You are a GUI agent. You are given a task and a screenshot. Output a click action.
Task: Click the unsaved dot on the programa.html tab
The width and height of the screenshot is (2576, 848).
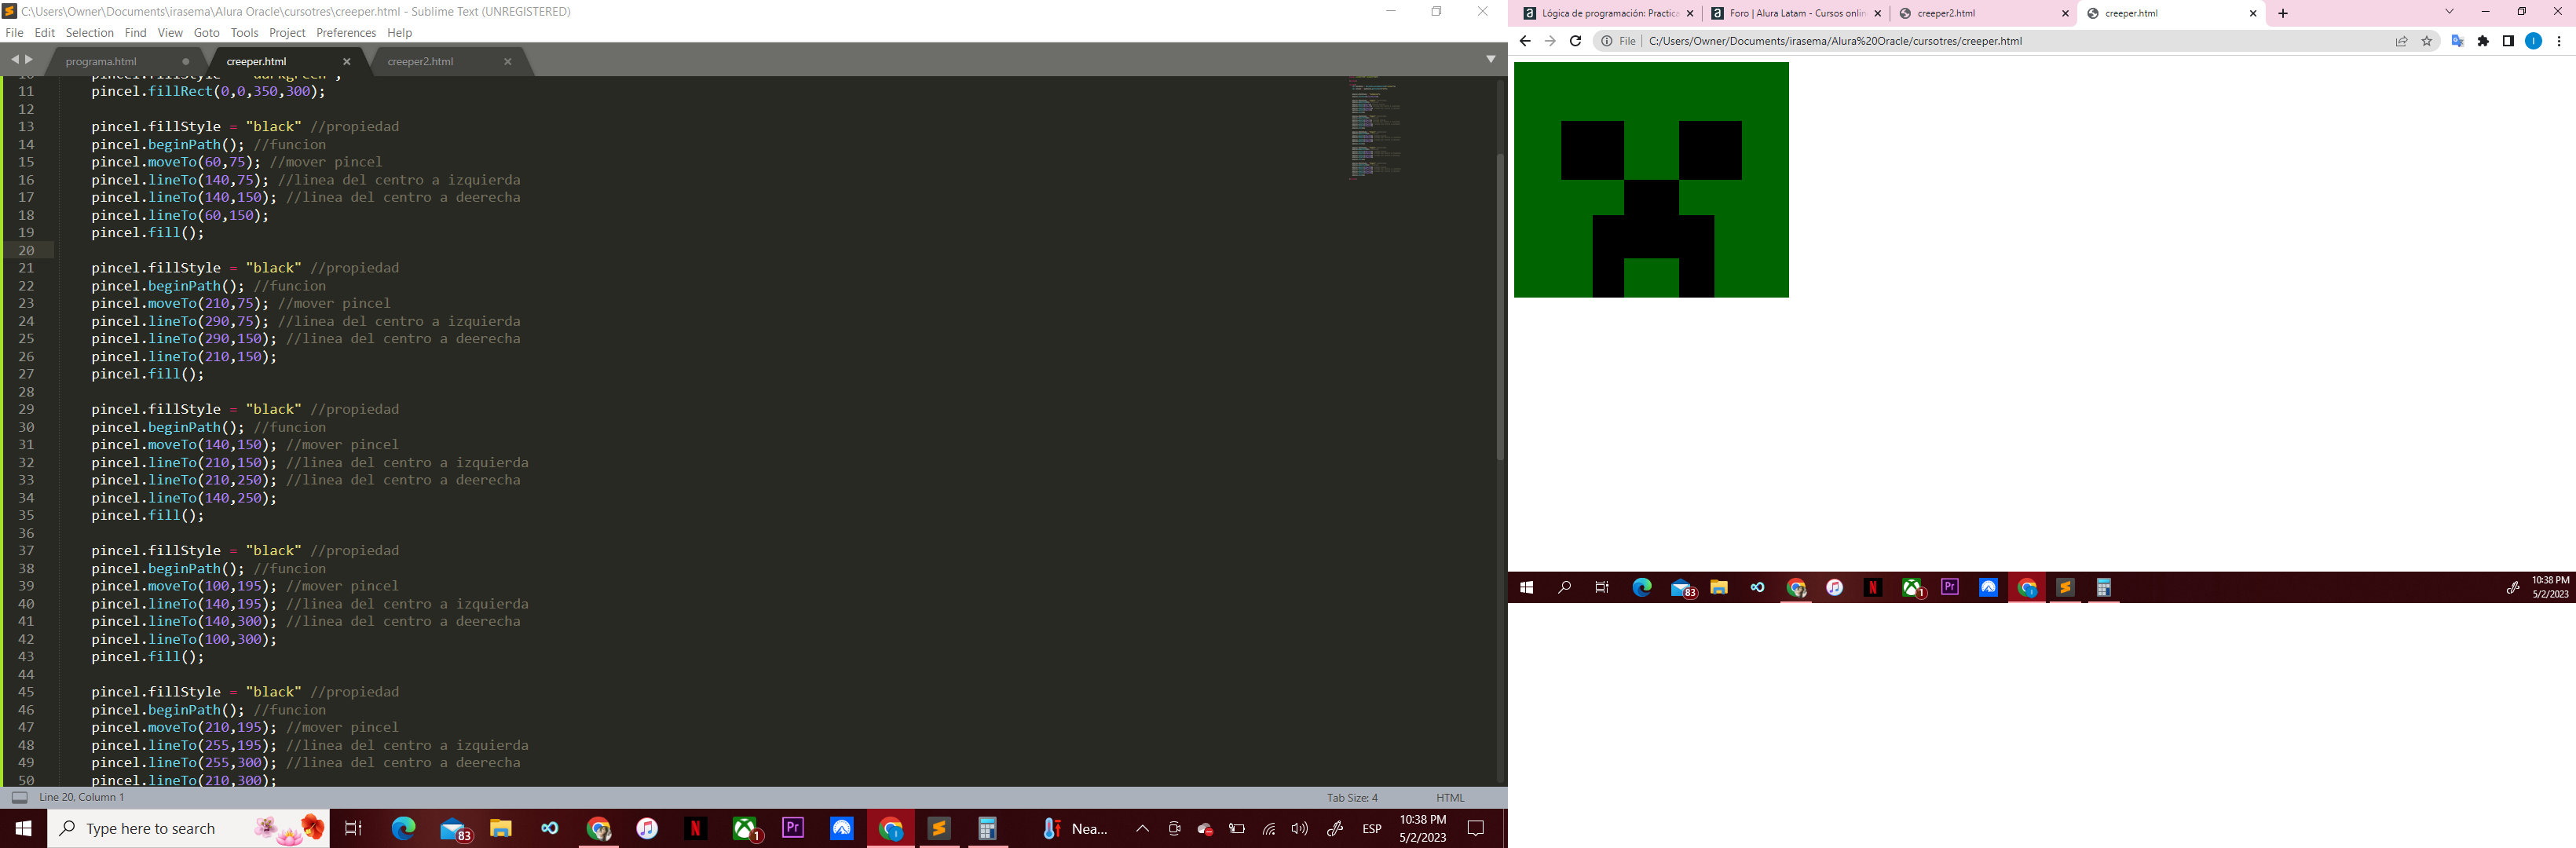point(186,61)
